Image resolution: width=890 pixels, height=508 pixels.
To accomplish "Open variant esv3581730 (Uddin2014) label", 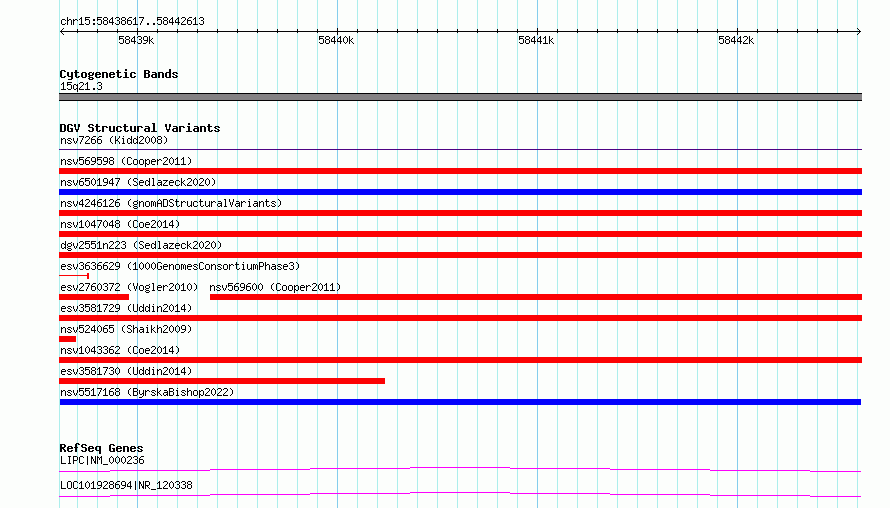I will [126, 371].
